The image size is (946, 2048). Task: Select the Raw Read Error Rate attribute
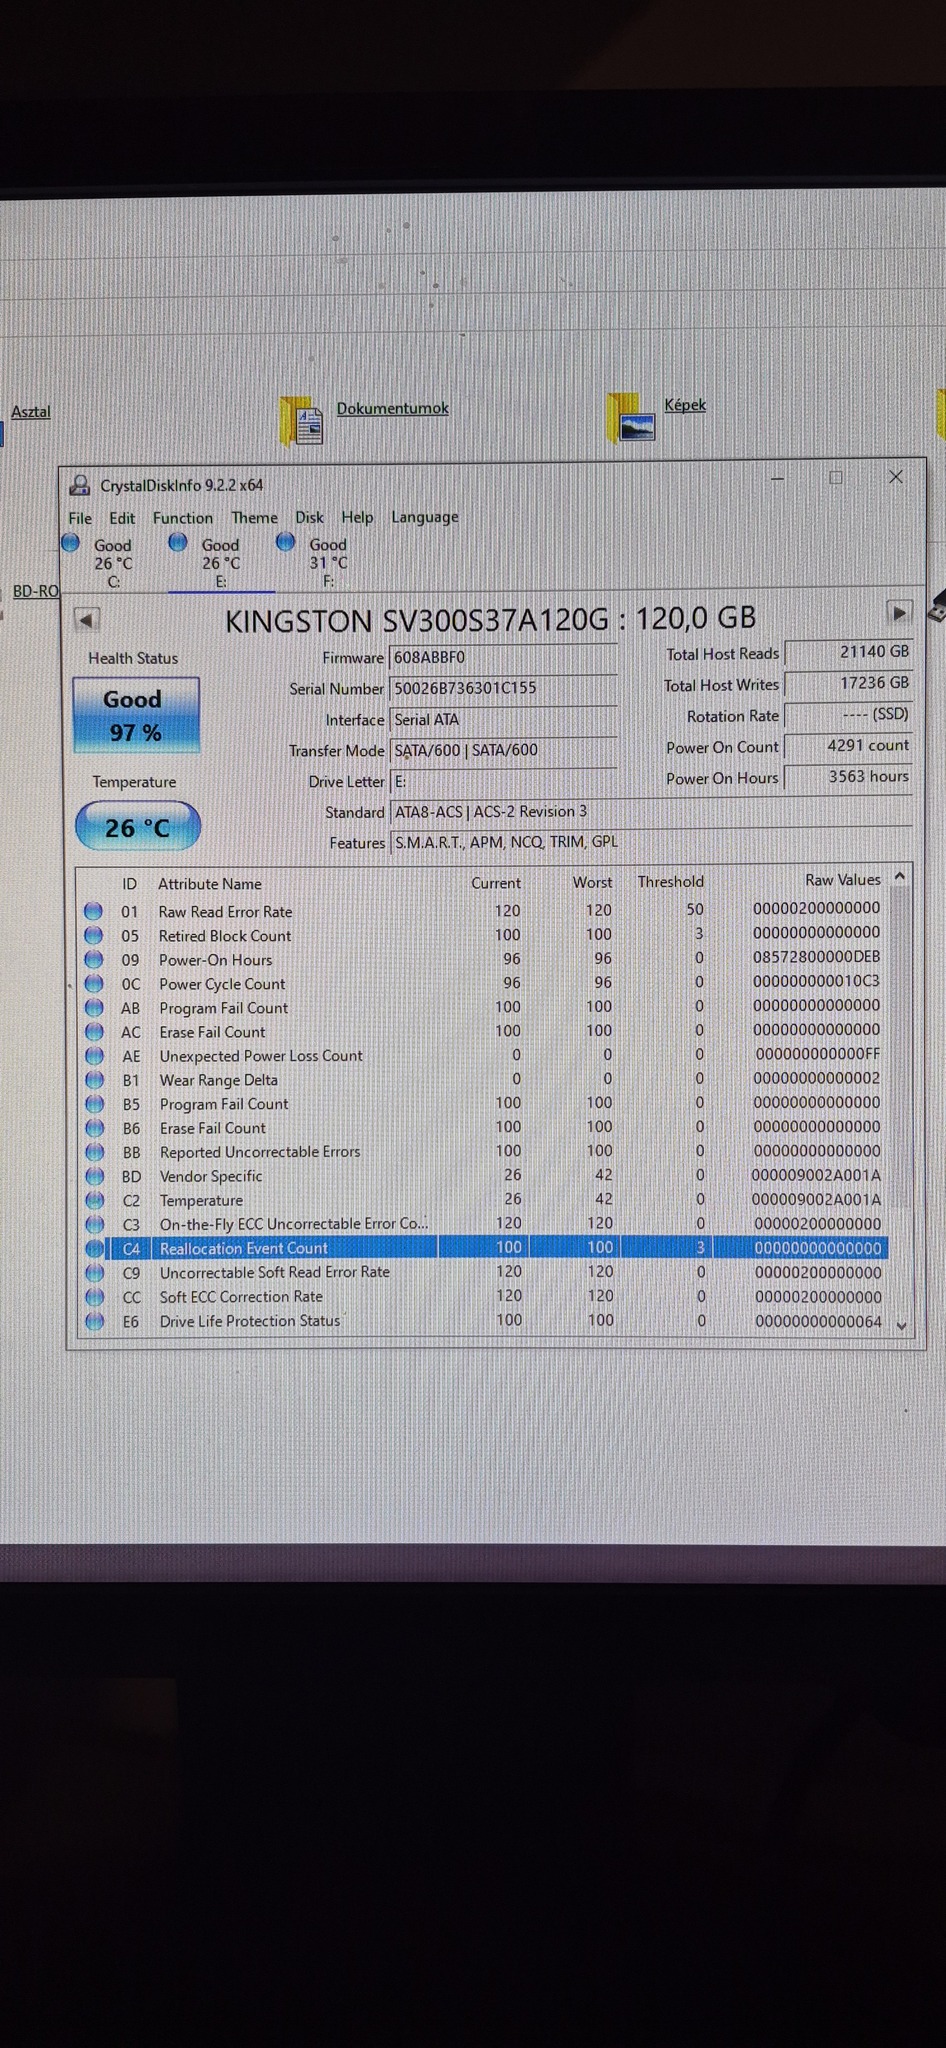(226, 912)
